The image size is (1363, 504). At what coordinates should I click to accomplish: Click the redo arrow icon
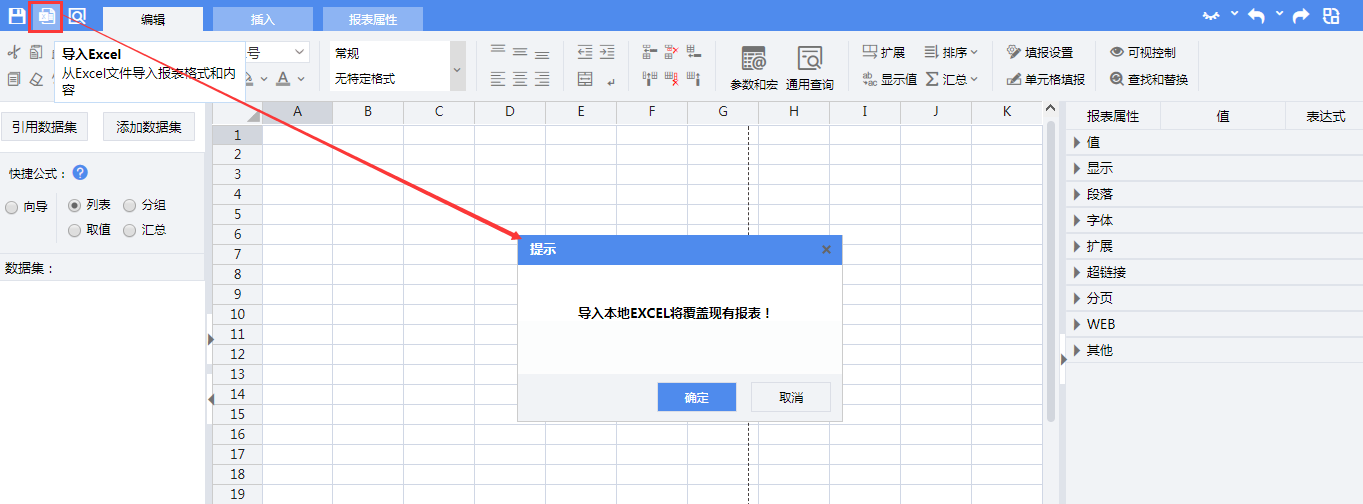point(1301,16)
